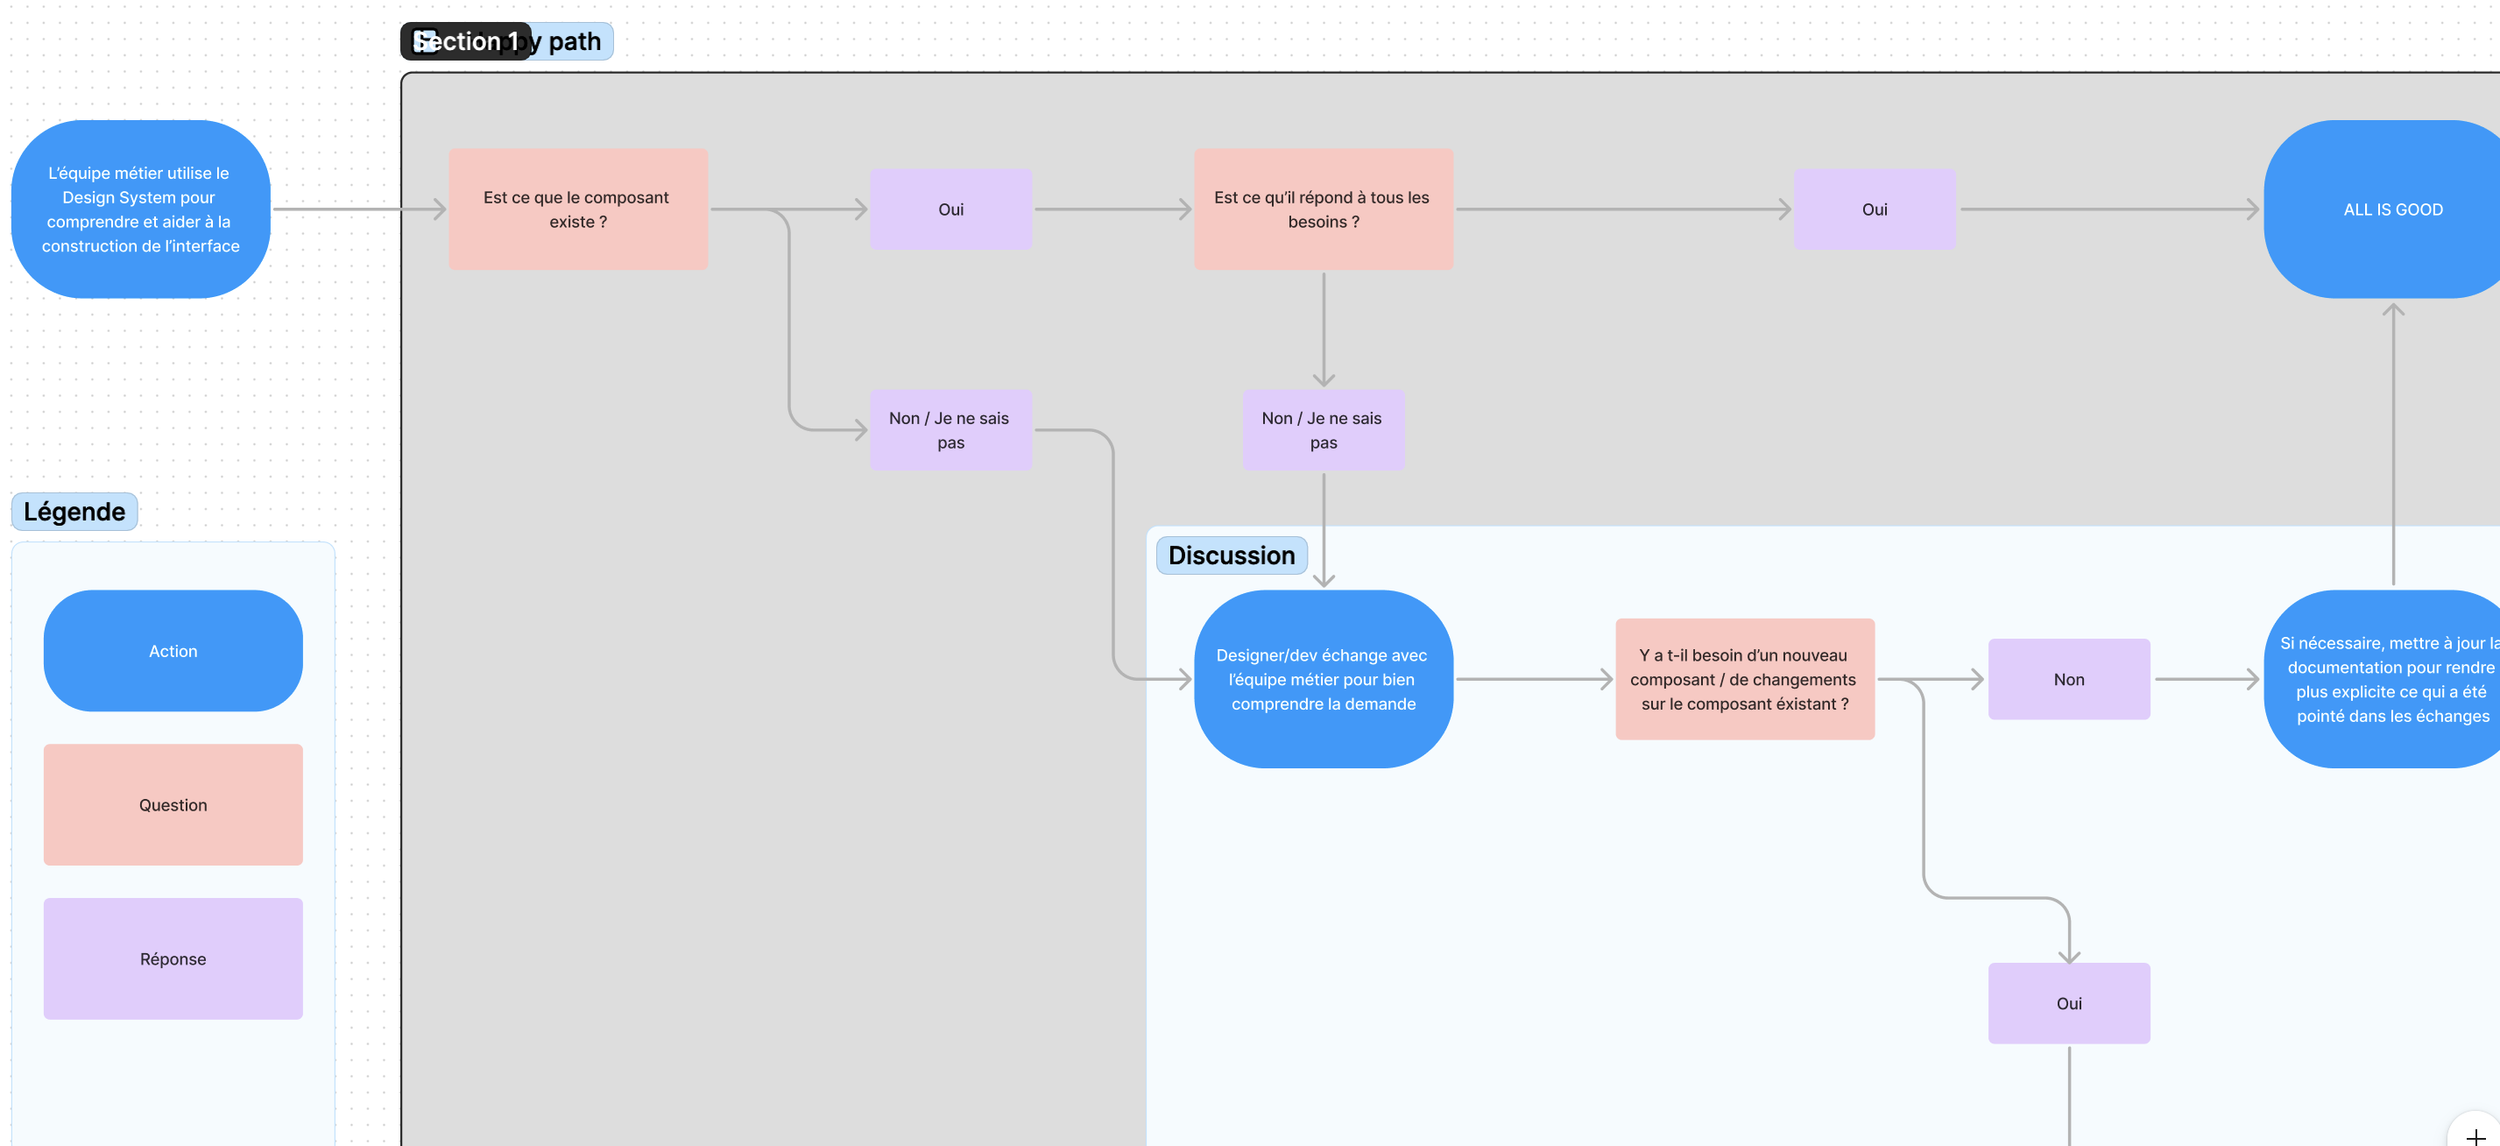
Task: Click the pink Question legend shape
Action: tap(173, 805)
